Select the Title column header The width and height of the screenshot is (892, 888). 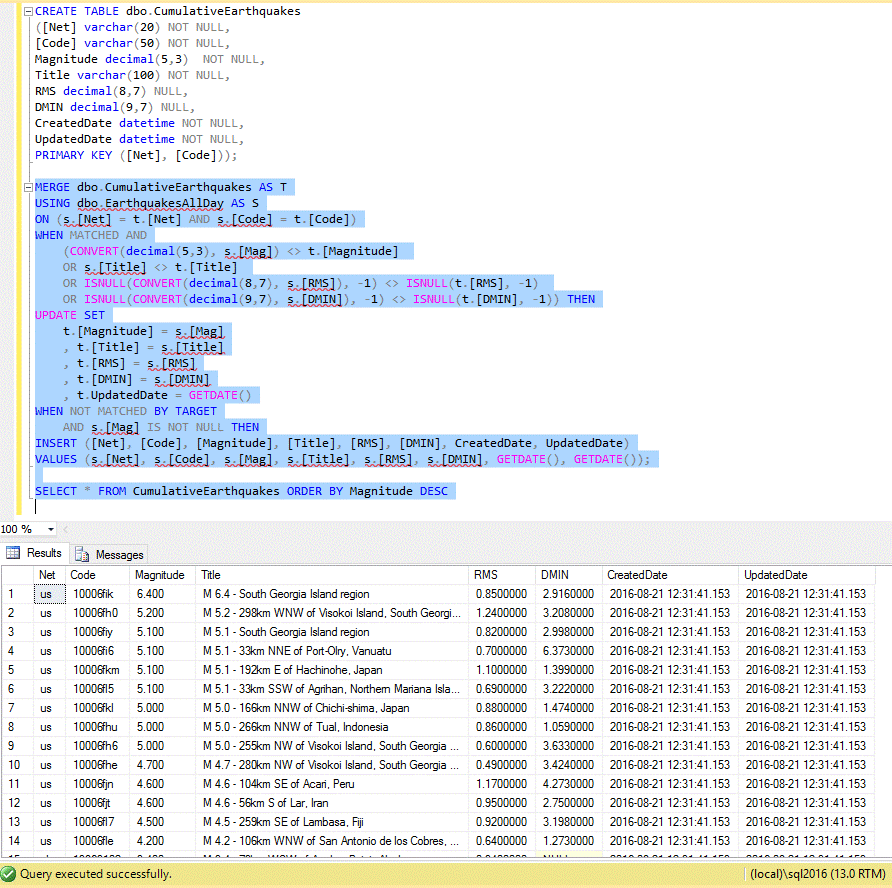(332, 575)
